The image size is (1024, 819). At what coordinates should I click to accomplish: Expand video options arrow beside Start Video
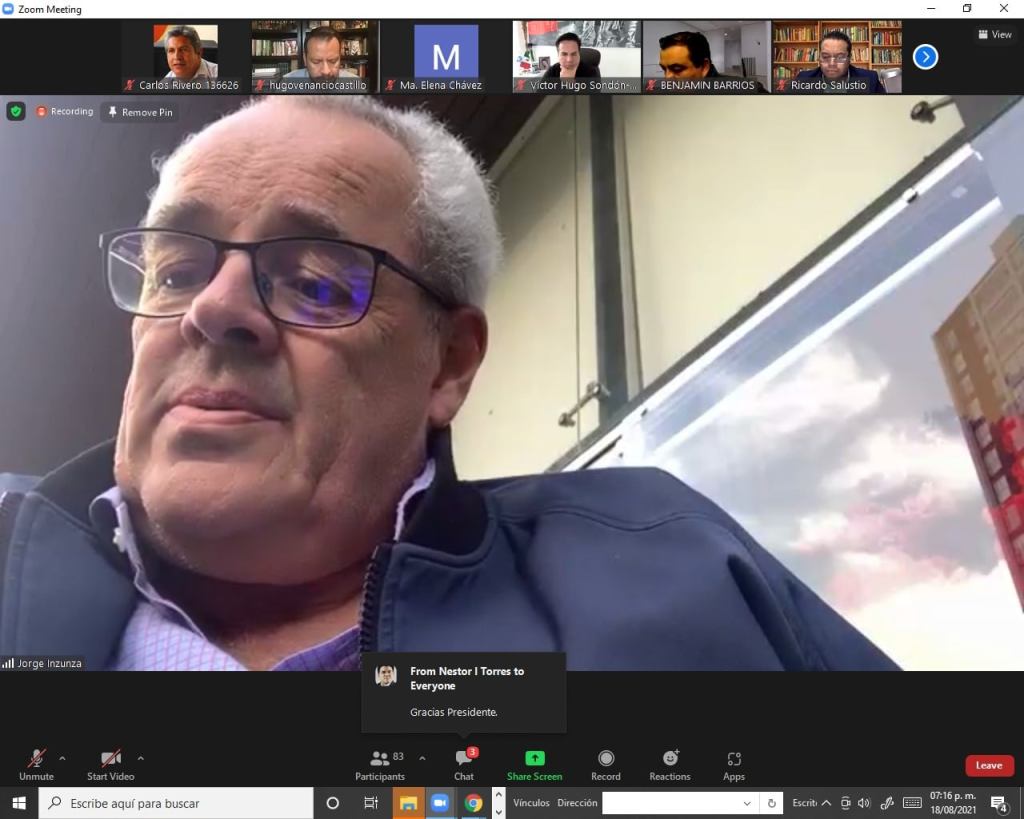tap(140, 758)
